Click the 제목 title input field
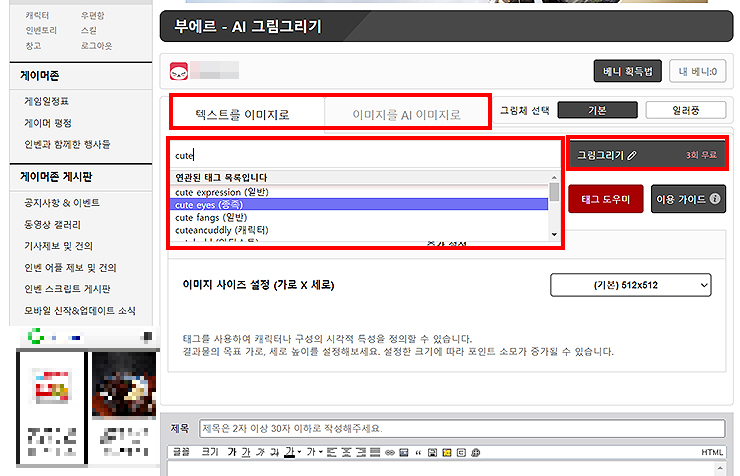This screenshot has height=476, width=740. [x=462, y=428]
